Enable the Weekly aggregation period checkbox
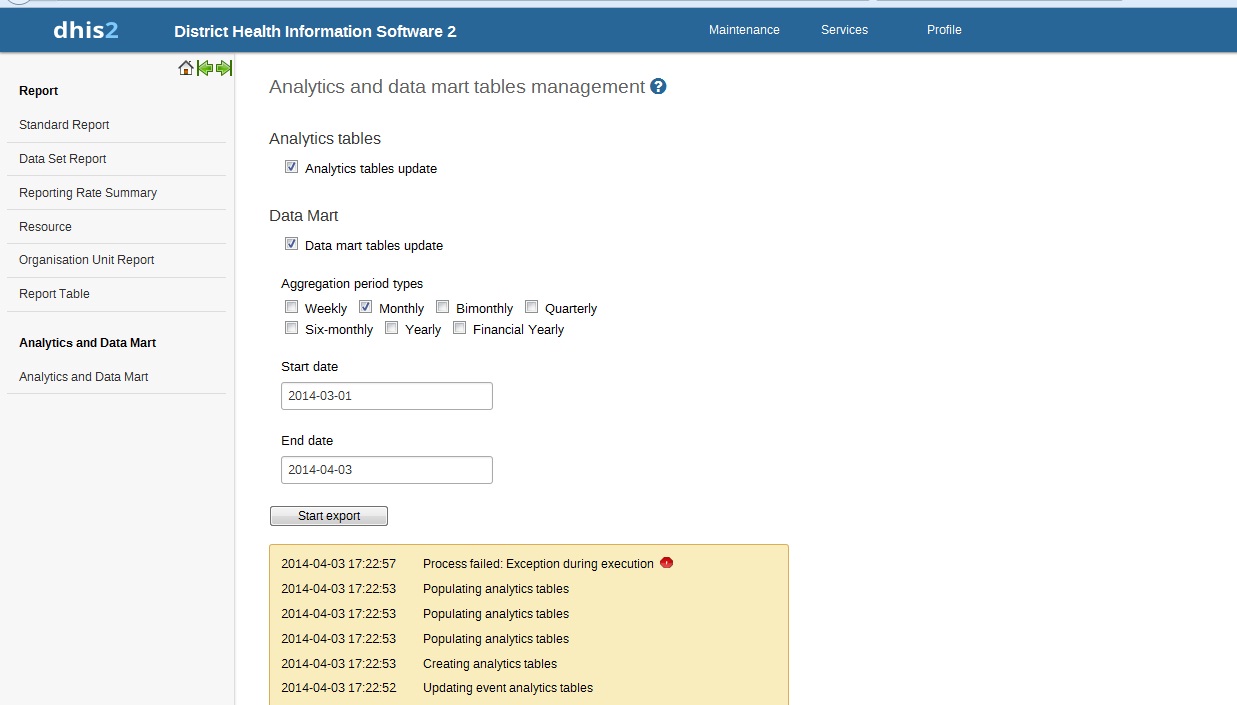Image resolution: width=1237 pixels, height=705 pixels. (292, 307)
